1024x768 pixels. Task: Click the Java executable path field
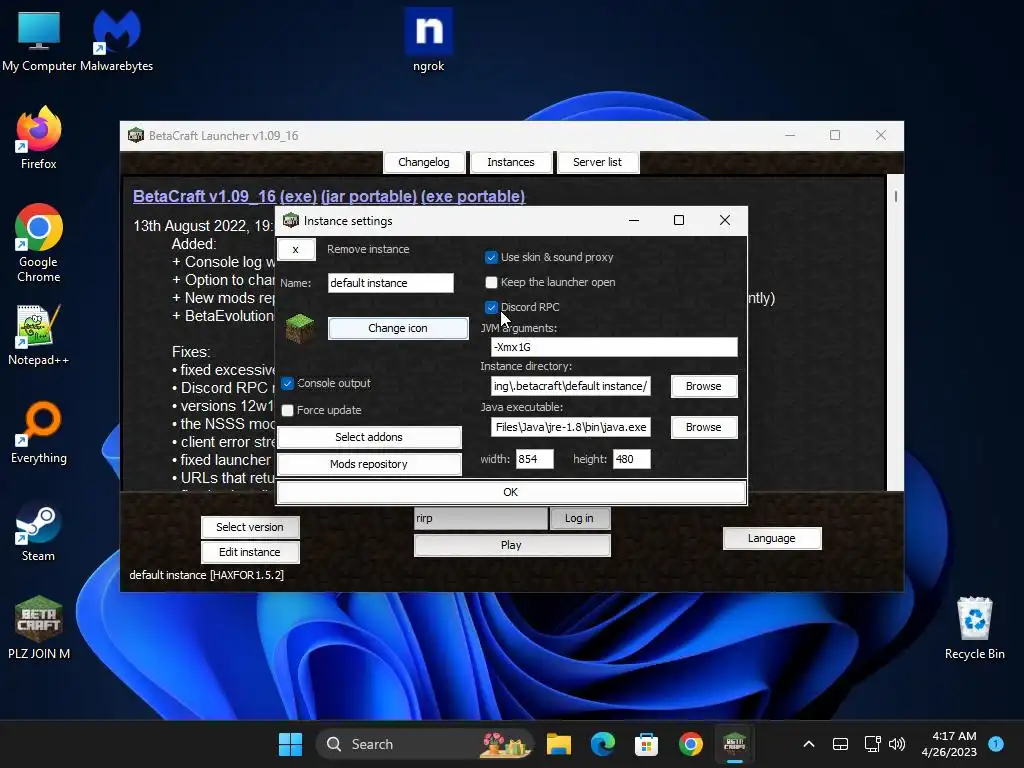click(x=571, y=427)
